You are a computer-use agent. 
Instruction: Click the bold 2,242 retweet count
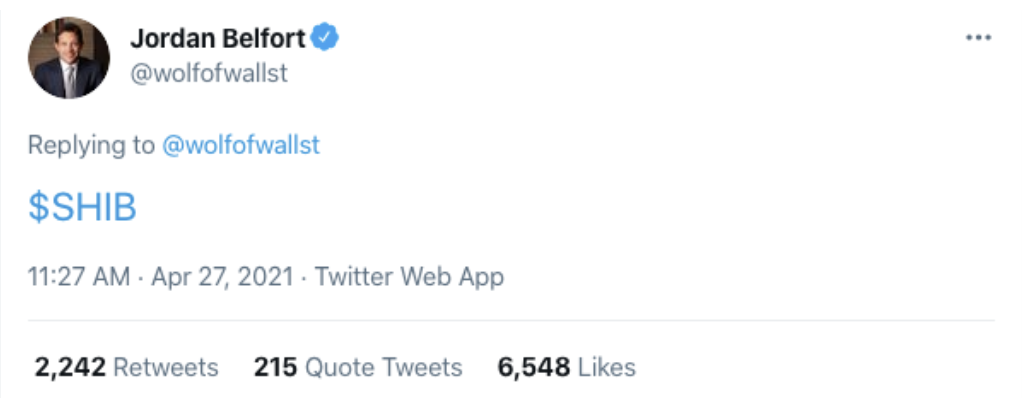coord(70,367)
